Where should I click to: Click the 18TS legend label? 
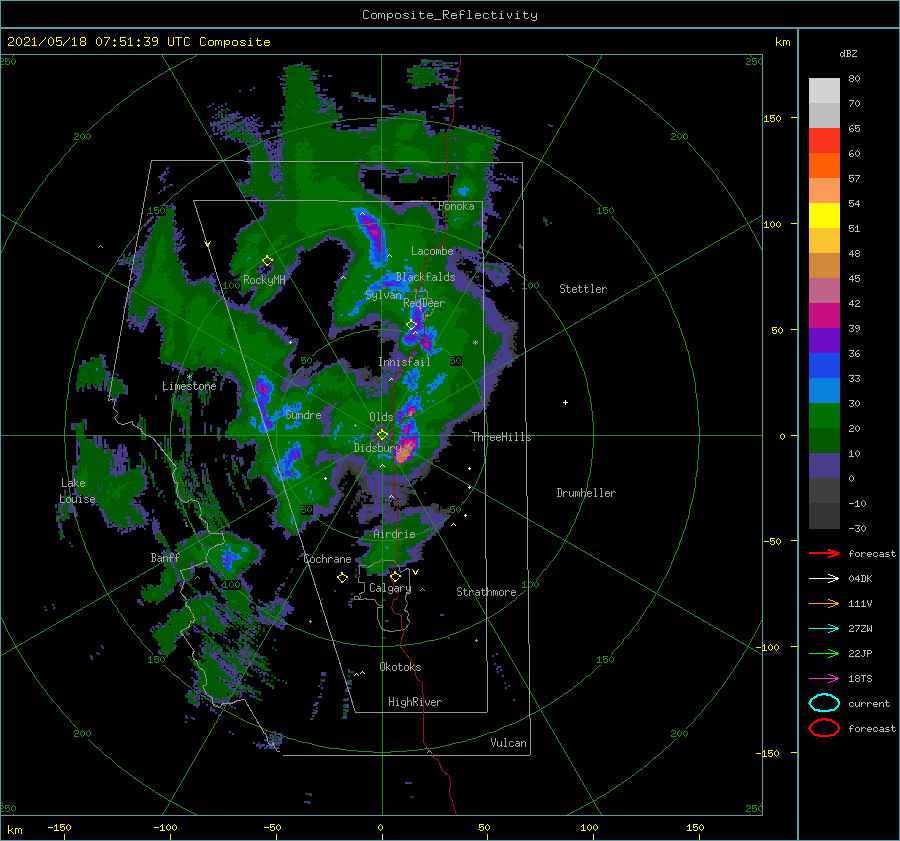click(860, 679)
